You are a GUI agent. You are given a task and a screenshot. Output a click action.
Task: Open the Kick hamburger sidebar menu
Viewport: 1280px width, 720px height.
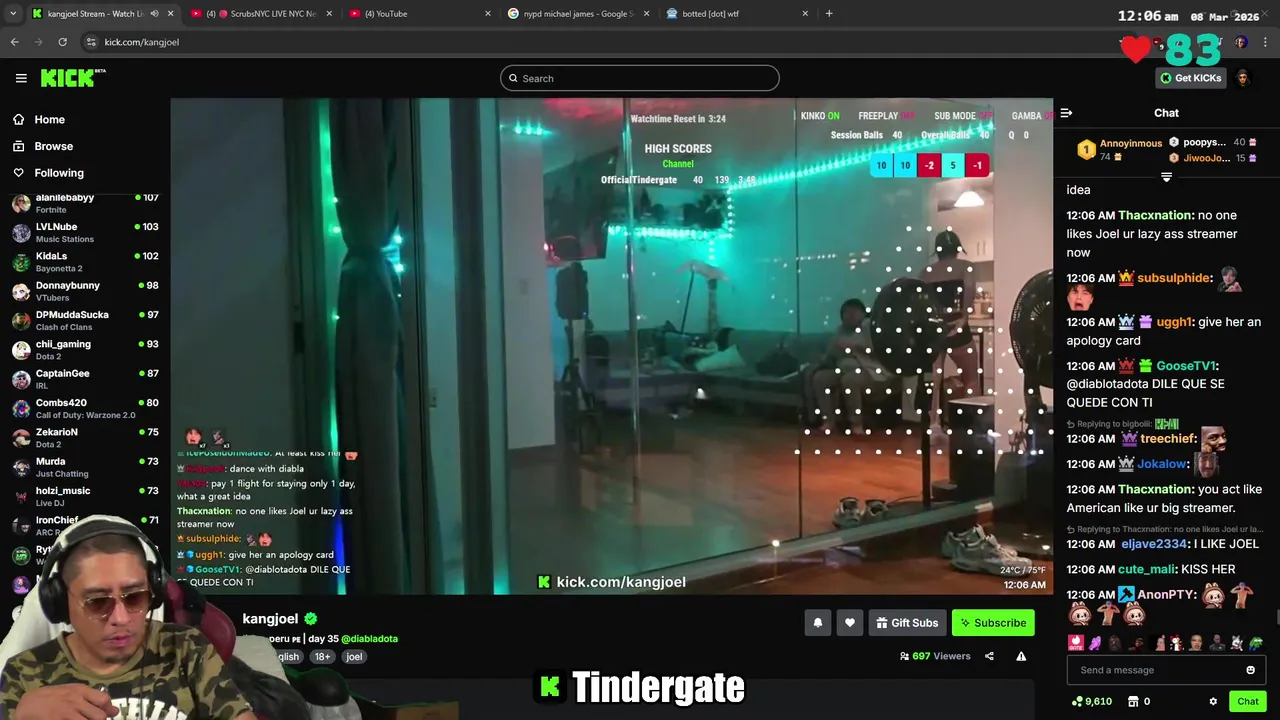[x=21, y=78]
